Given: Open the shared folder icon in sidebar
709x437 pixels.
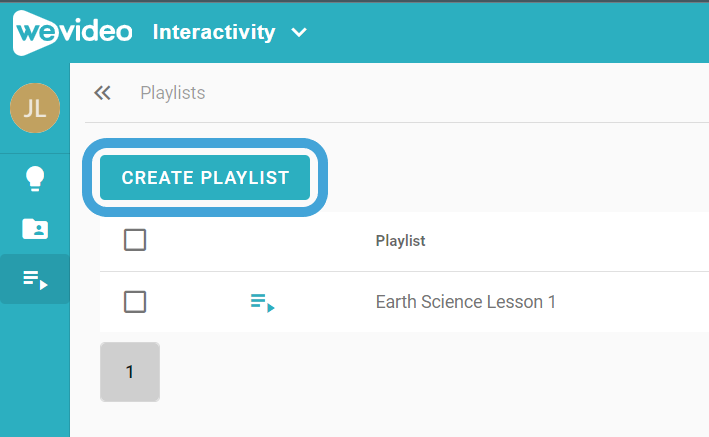Looking at the screenshot, I should tap(35, 228).
